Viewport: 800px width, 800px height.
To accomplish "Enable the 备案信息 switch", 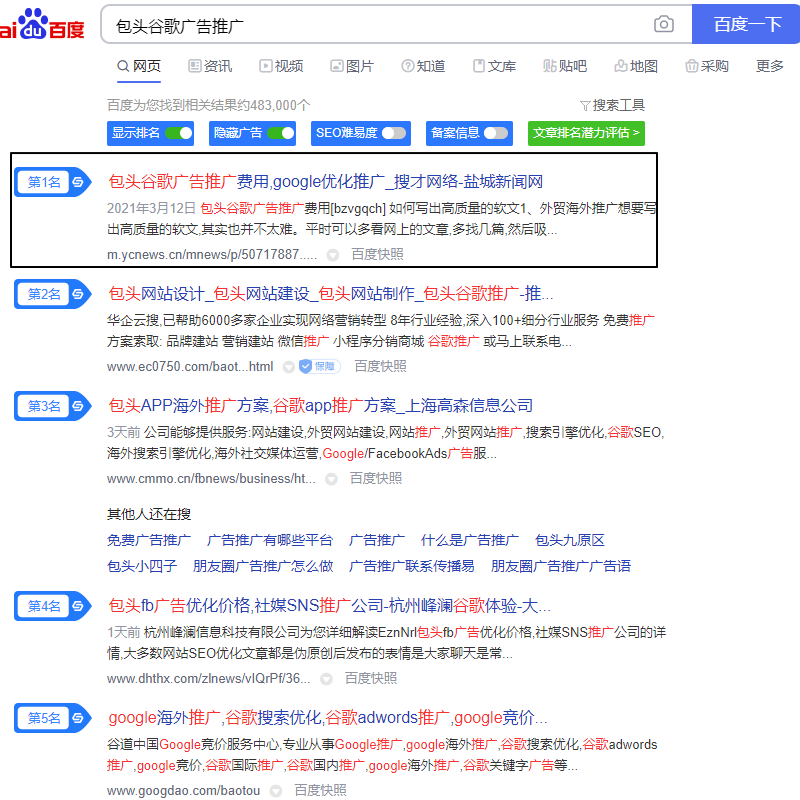I will [496, 133].
